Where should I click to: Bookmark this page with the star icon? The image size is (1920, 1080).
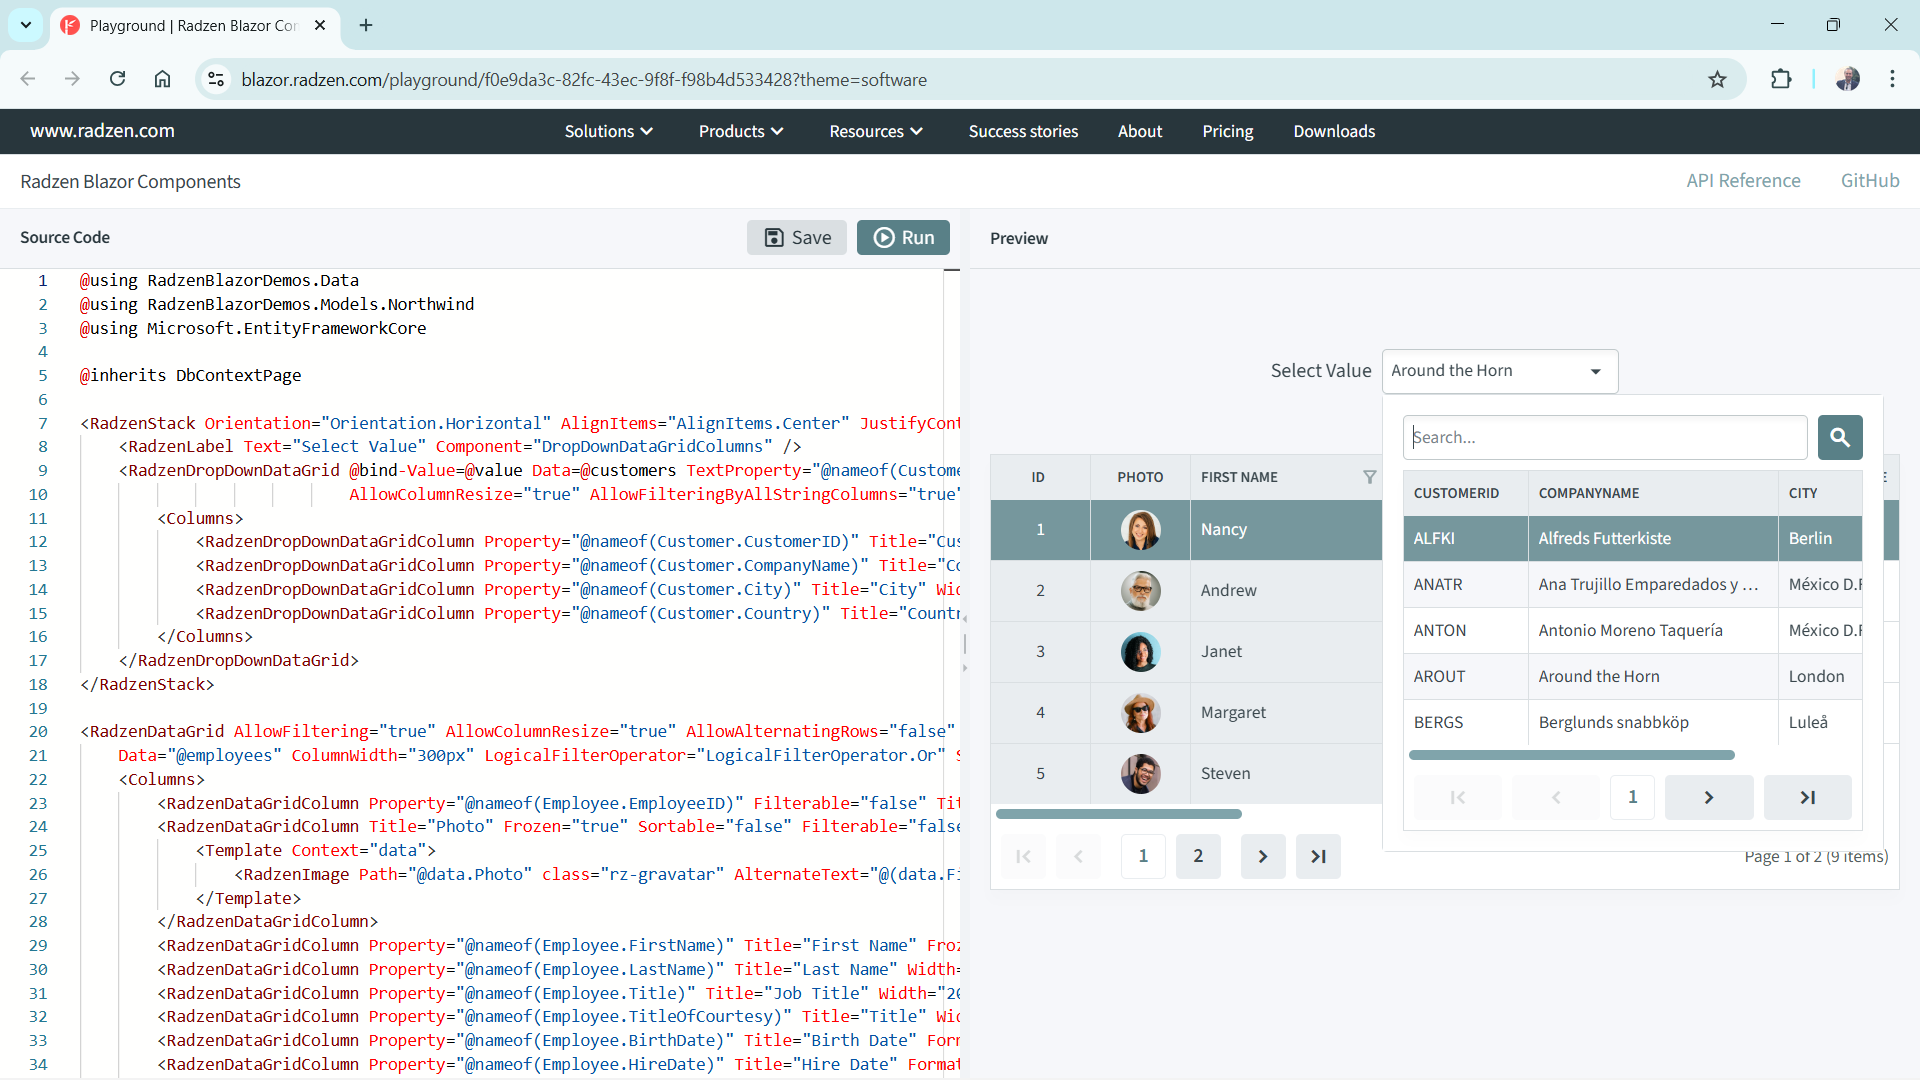coord(1717,79)
